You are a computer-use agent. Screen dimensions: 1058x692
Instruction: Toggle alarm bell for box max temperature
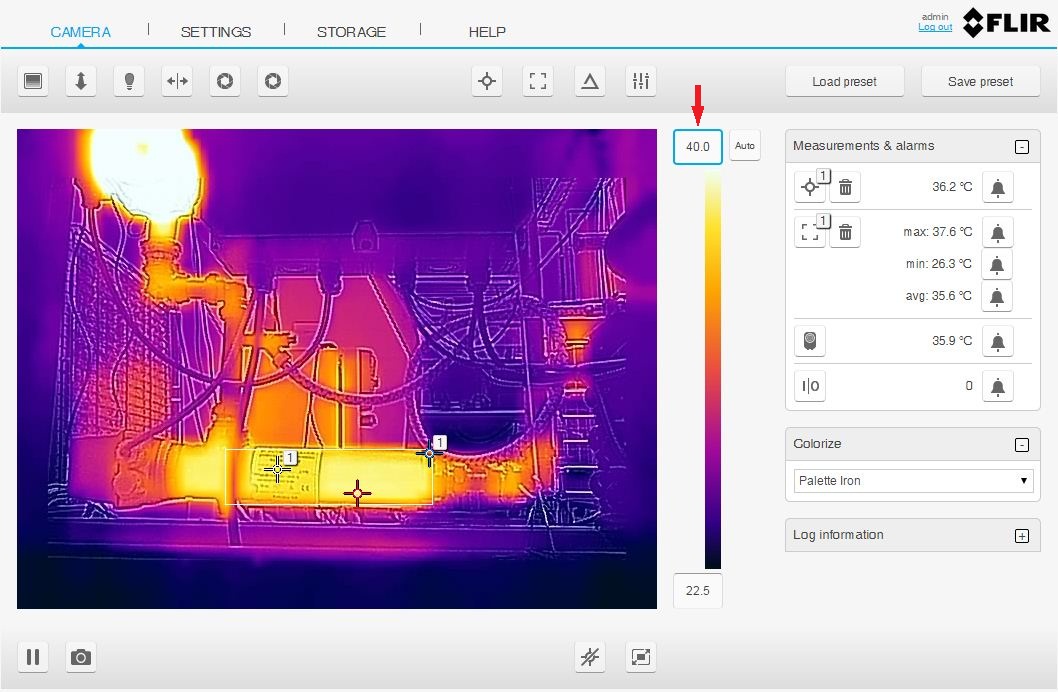coord(997,233)
